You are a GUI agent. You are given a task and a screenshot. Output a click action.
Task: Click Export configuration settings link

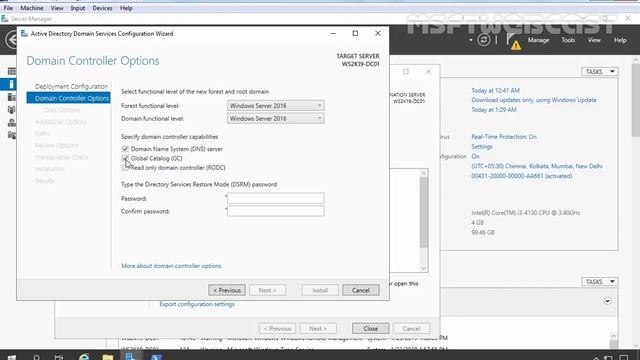pos(197,304)
